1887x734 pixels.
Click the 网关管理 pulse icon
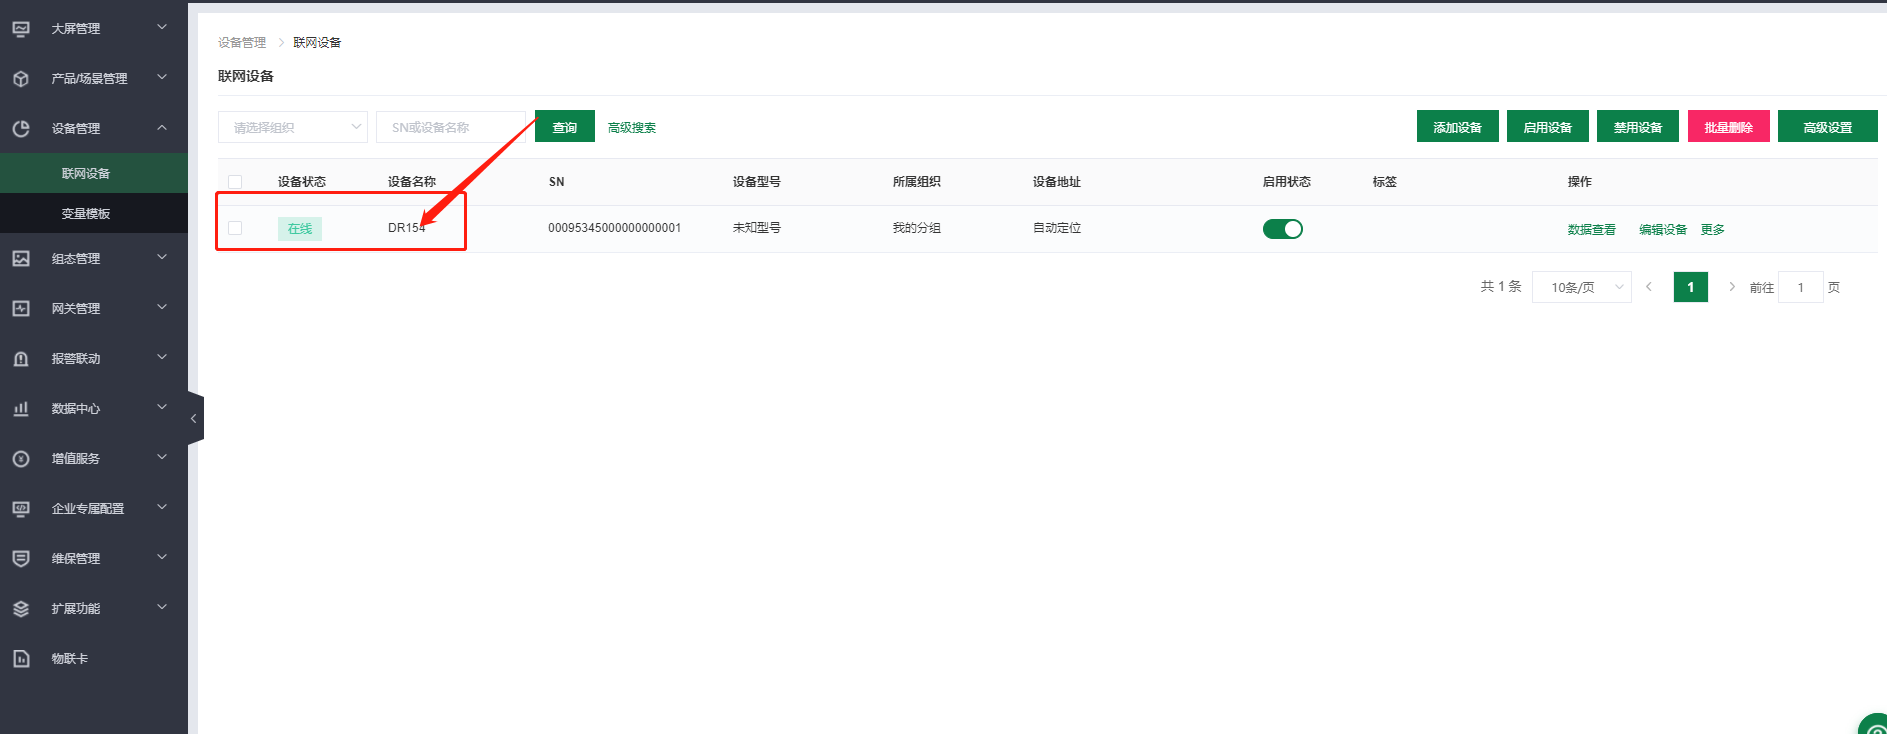(21, 309)
